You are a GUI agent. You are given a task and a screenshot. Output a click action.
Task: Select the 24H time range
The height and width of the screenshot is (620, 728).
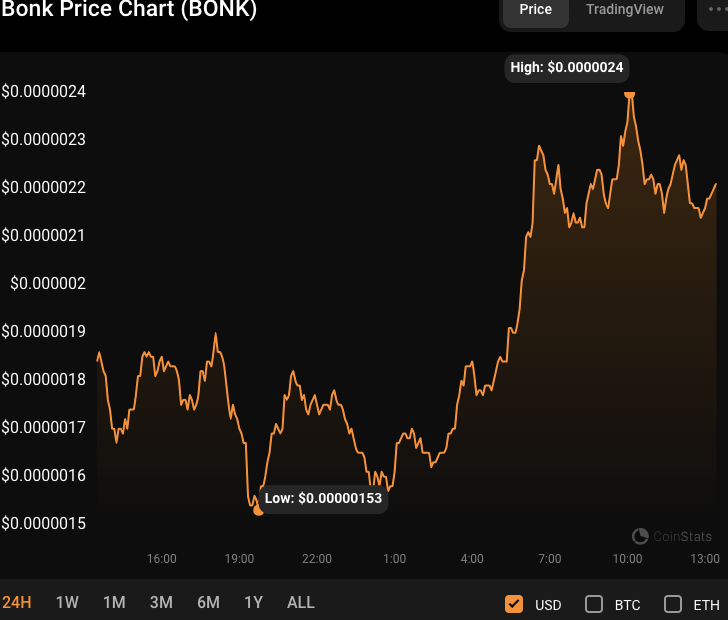[17, 602]
